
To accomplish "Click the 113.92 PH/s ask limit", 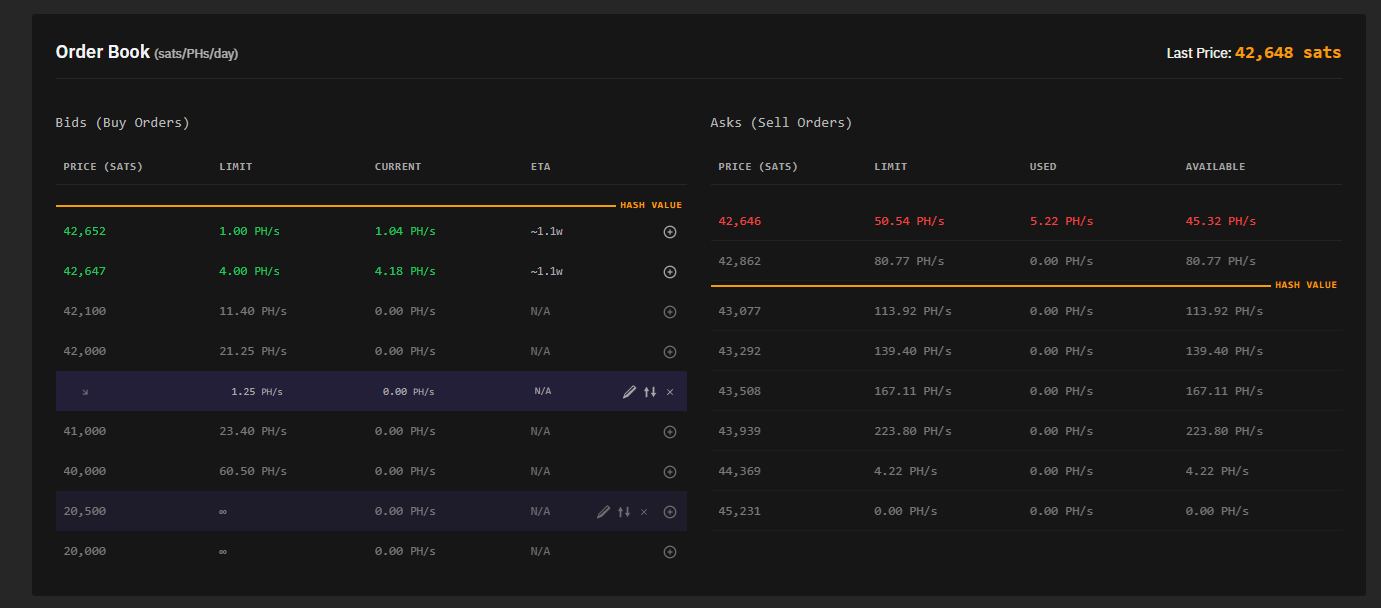I will [x=912, y=311].
